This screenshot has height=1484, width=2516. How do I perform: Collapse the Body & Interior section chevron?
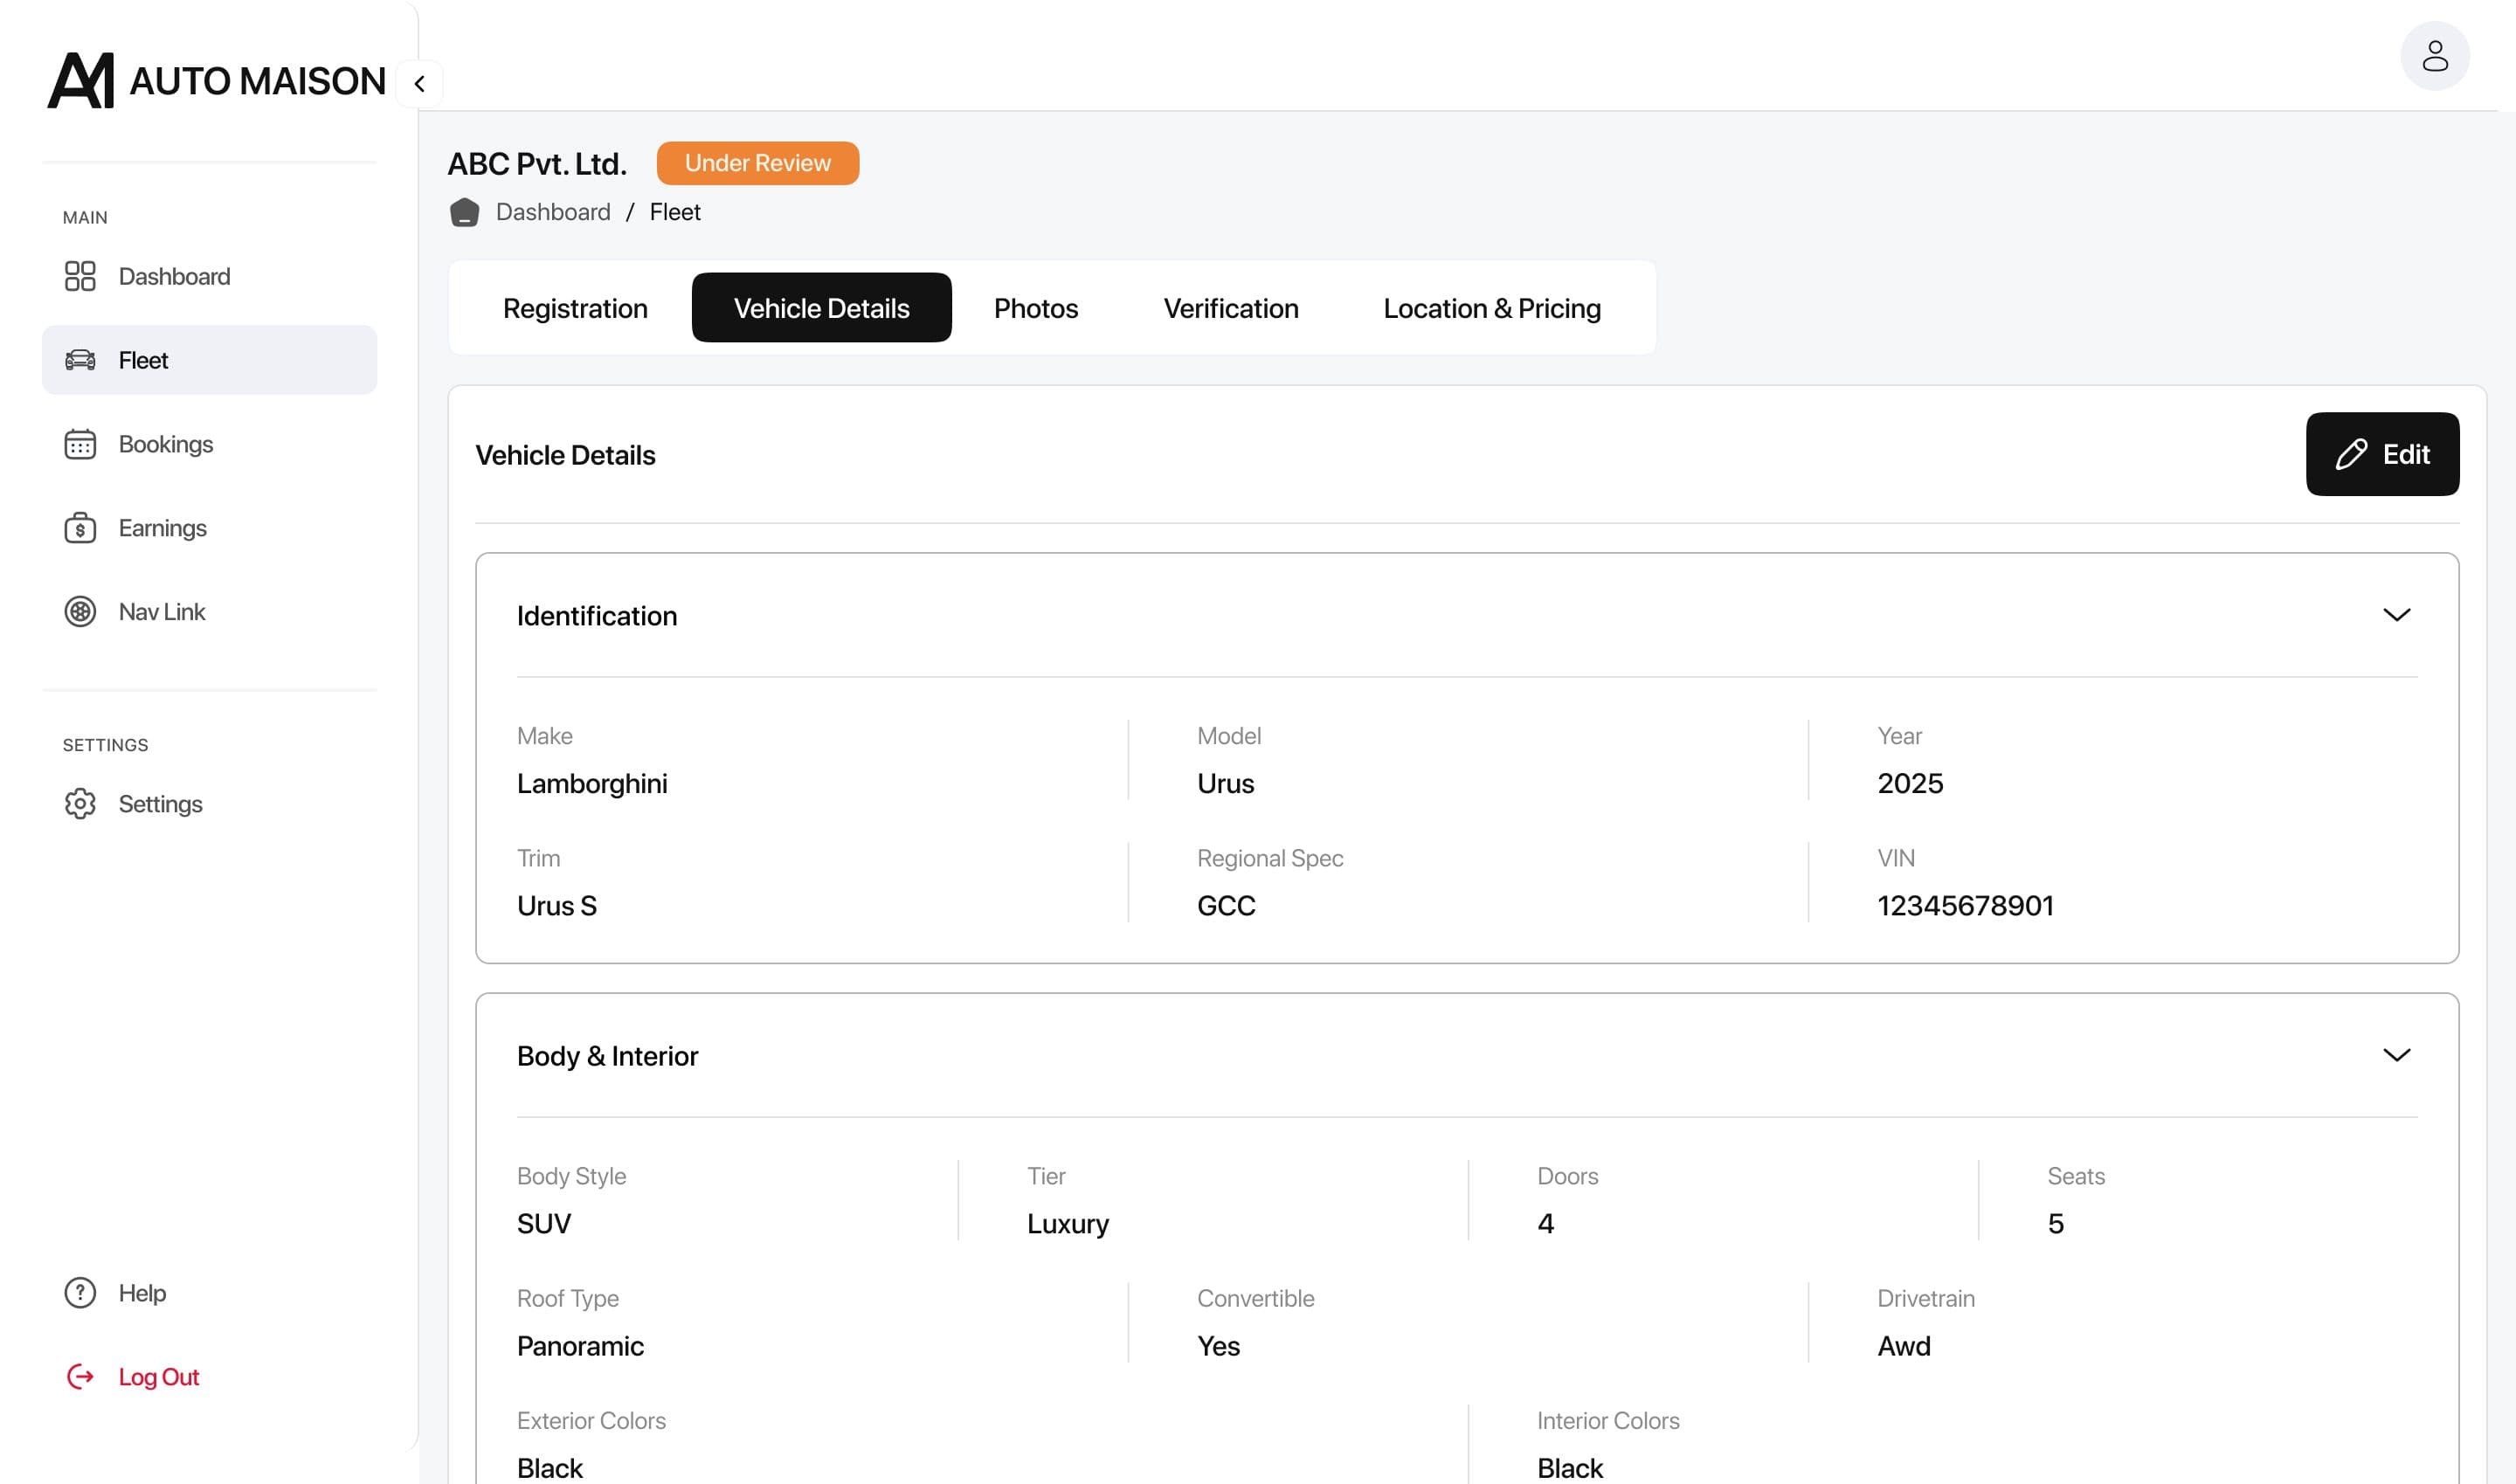(x=2396, y=1055)
